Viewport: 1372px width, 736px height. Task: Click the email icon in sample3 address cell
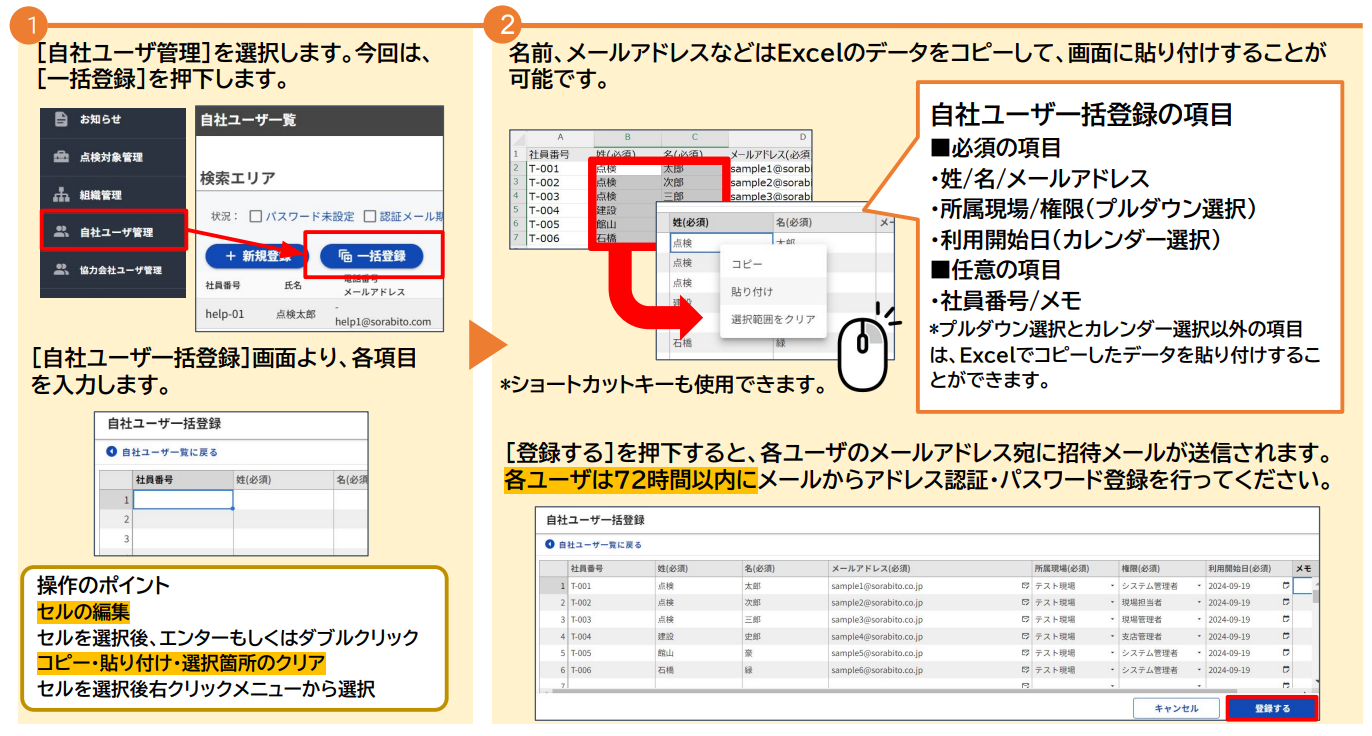point(1024,620)
